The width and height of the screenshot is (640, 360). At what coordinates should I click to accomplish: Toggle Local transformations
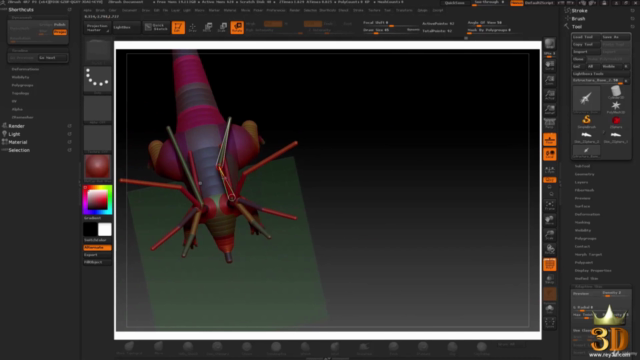coord(550,154)
